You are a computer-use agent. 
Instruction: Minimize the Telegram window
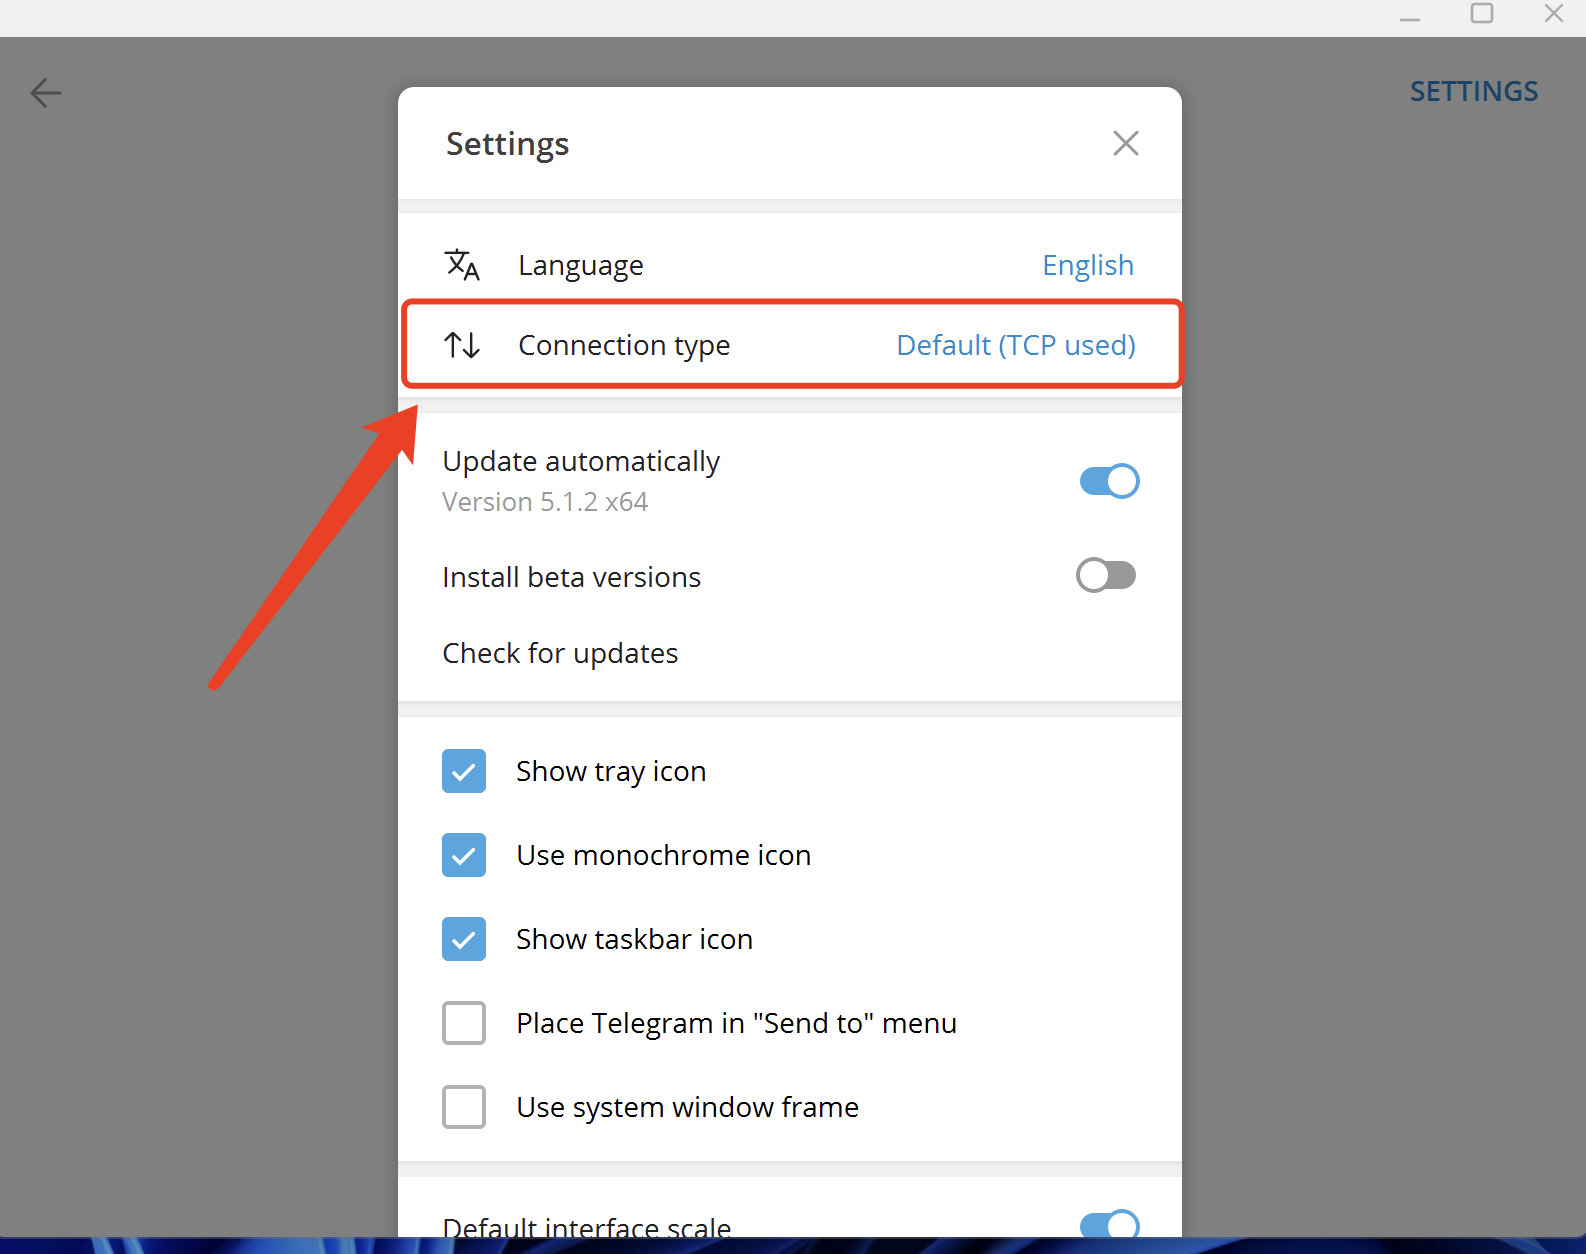1410,14
